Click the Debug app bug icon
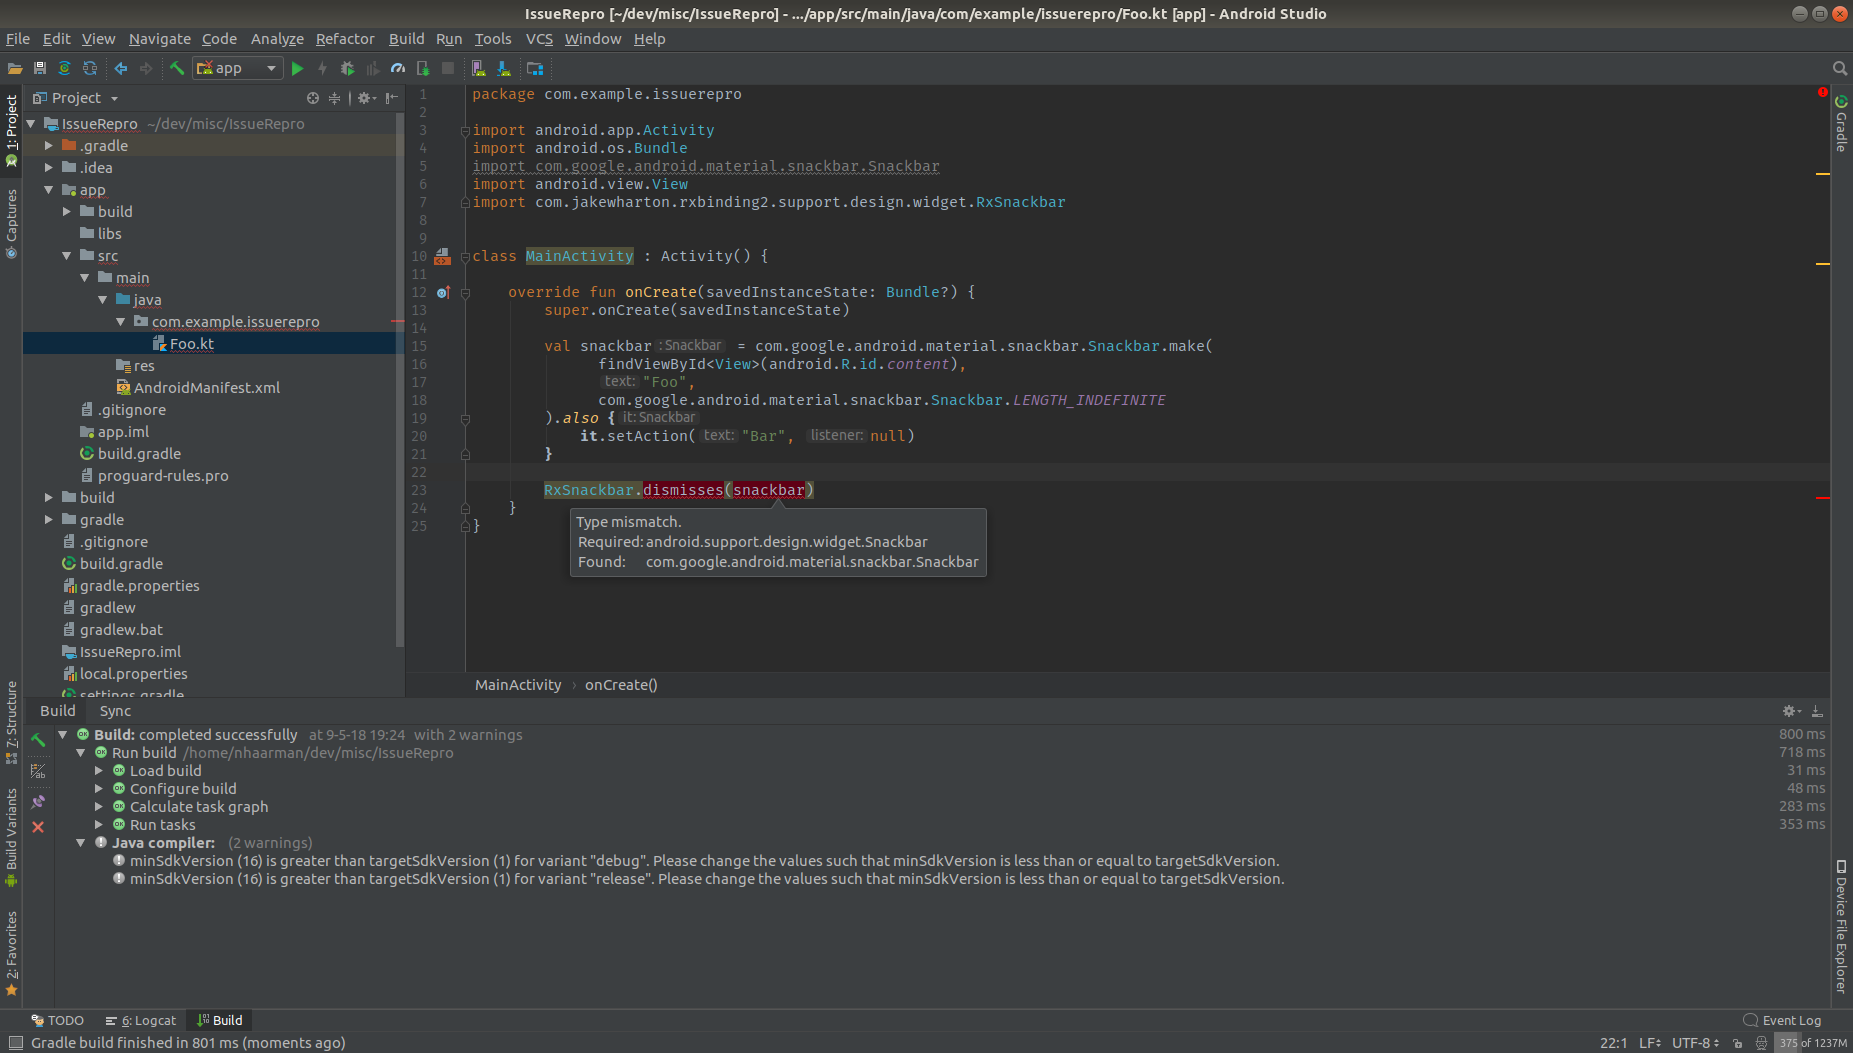This screenshot has height=1053, width=1853. [347, 69]
